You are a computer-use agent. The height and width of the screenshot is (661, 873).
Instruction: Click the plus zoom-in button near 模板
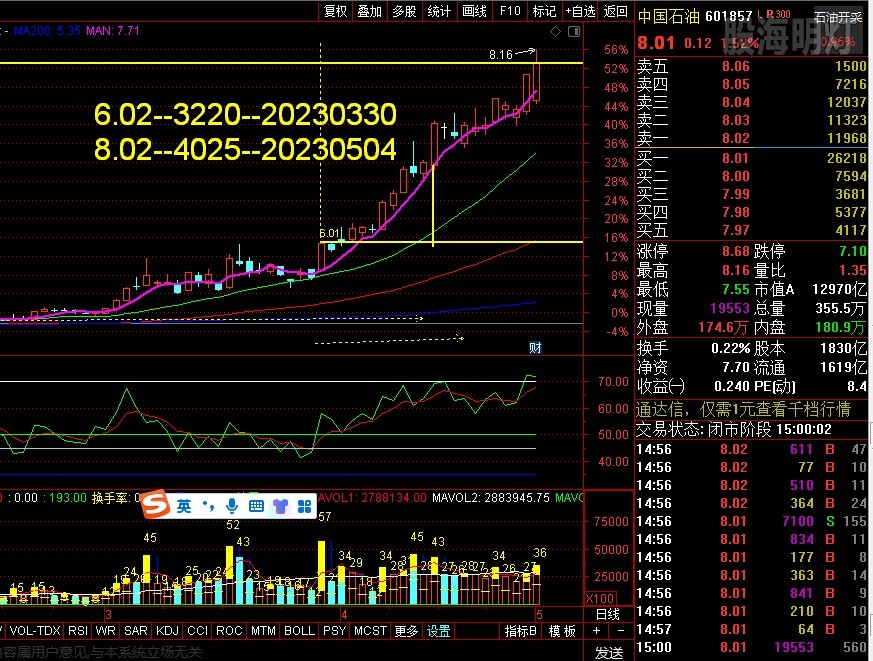click(596, 630)
